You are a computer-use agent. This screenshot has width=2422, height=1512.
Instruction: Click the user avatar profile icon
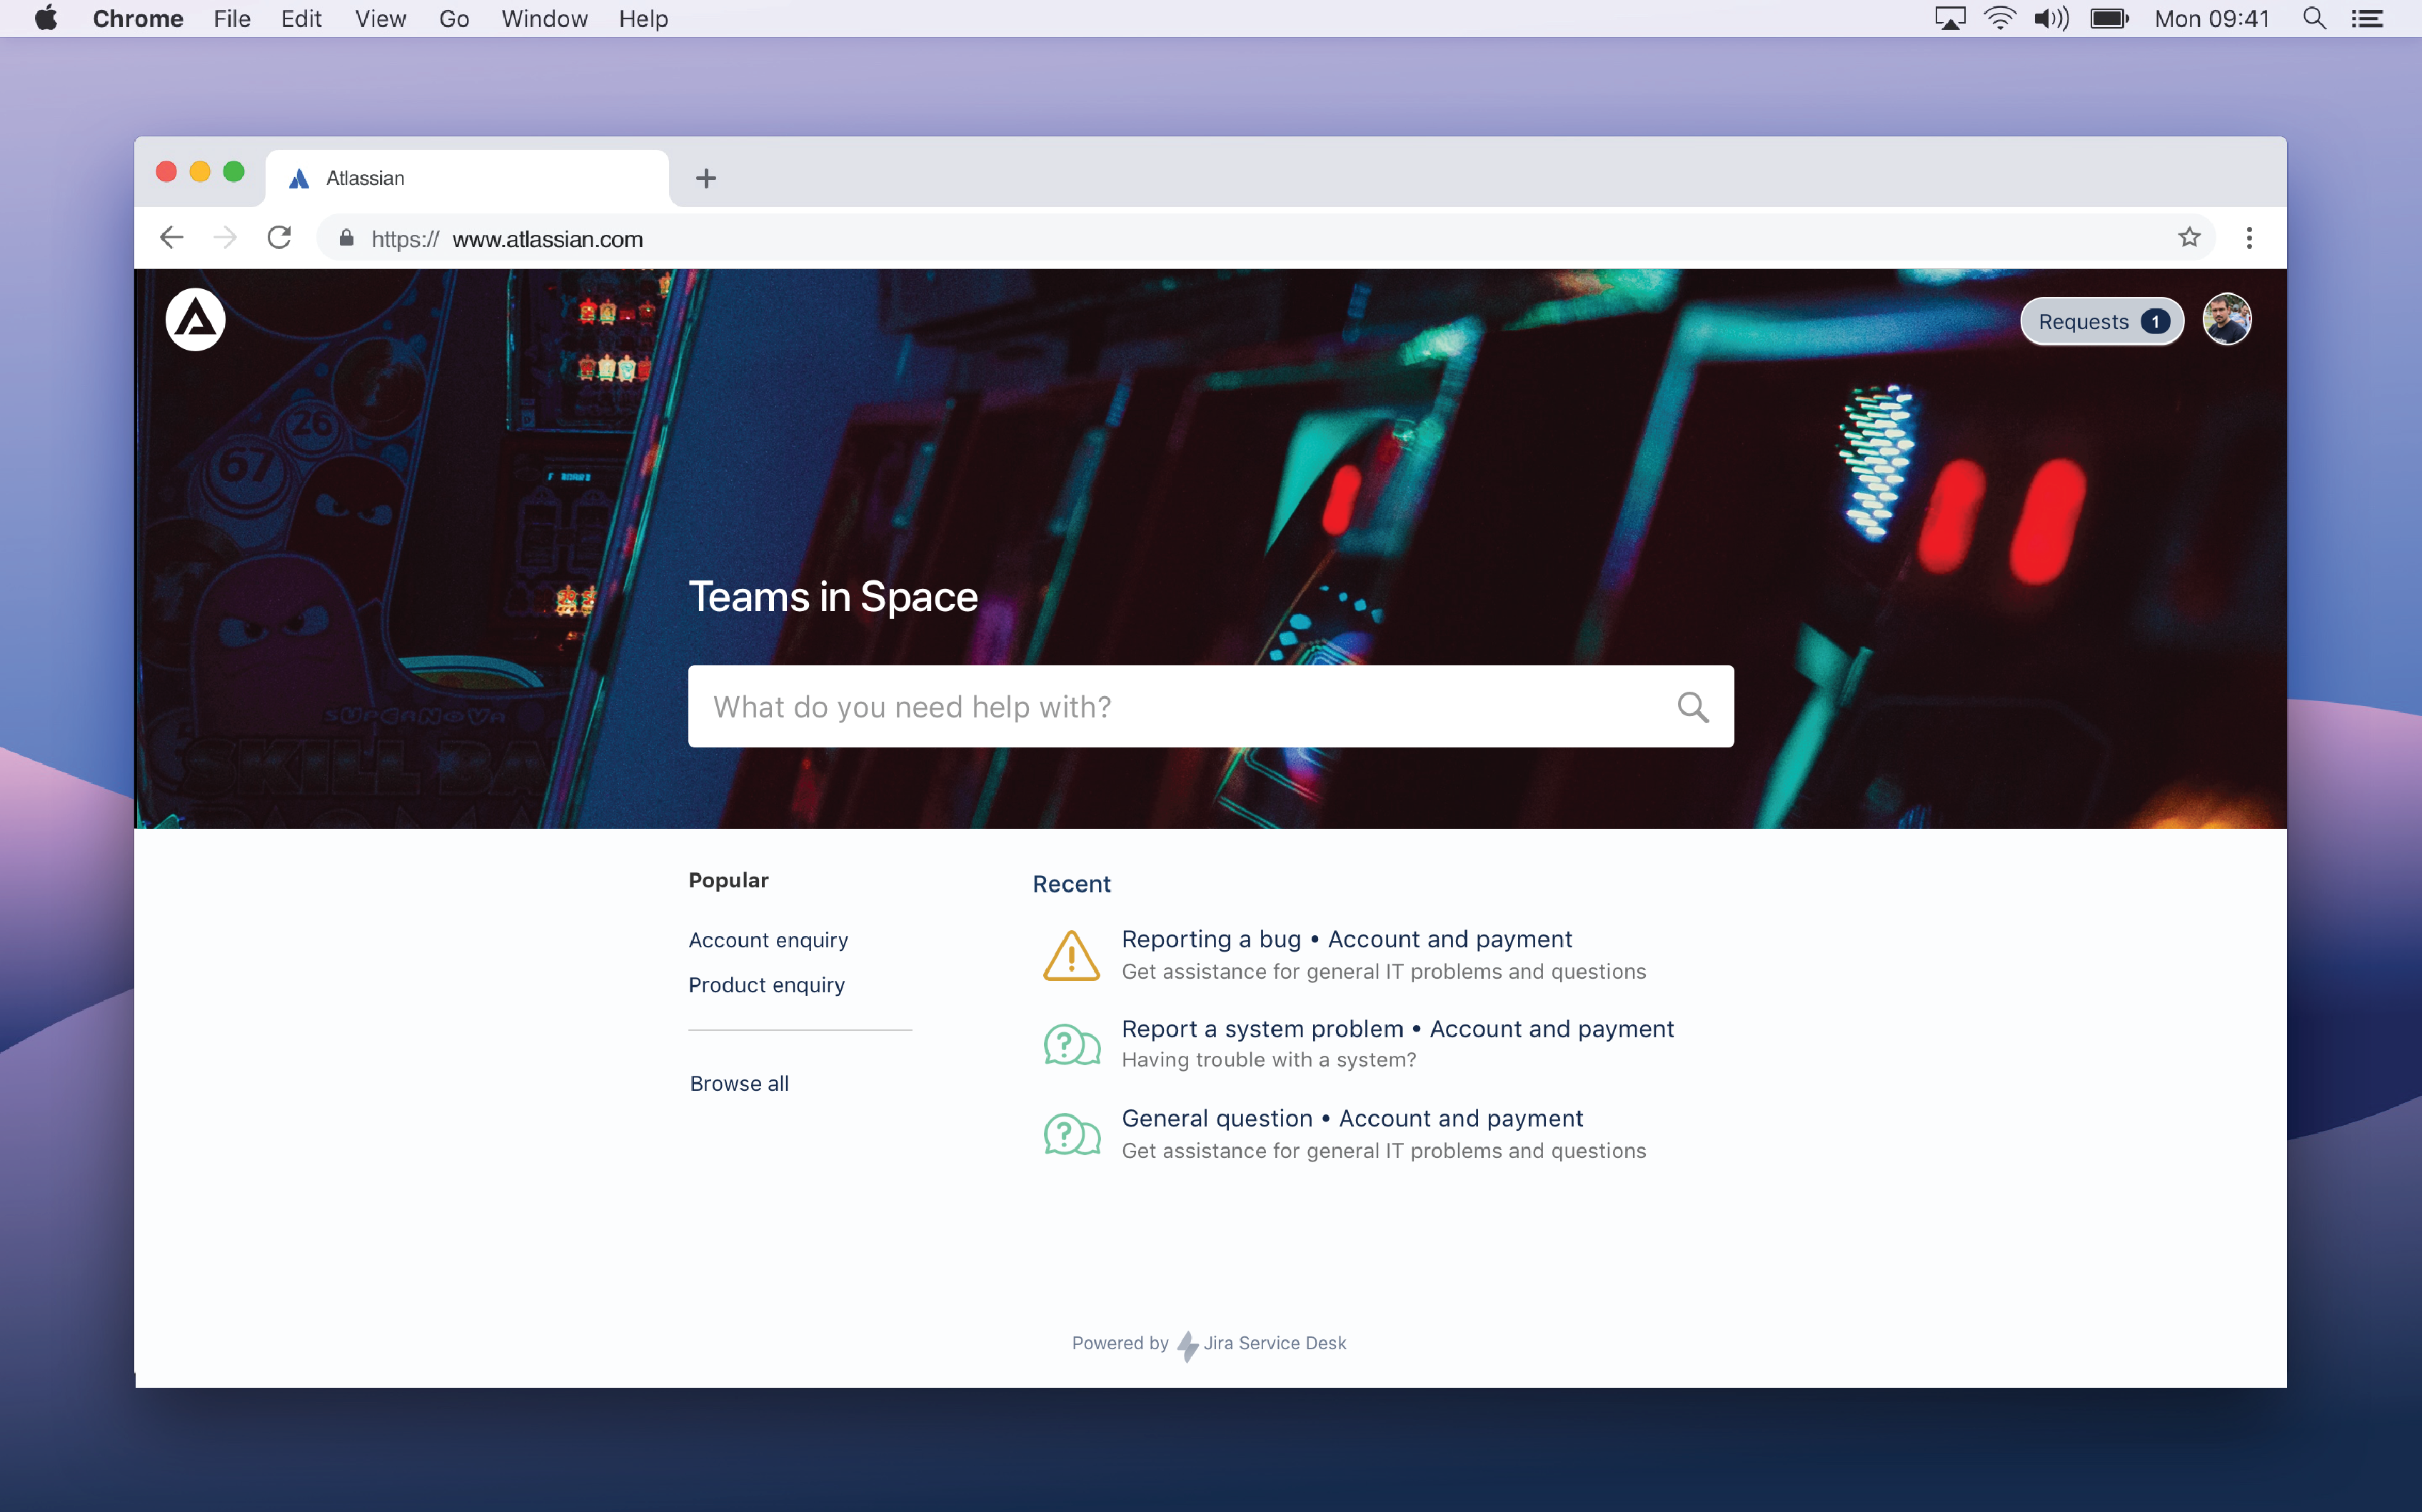click(x=2228, y=321)
